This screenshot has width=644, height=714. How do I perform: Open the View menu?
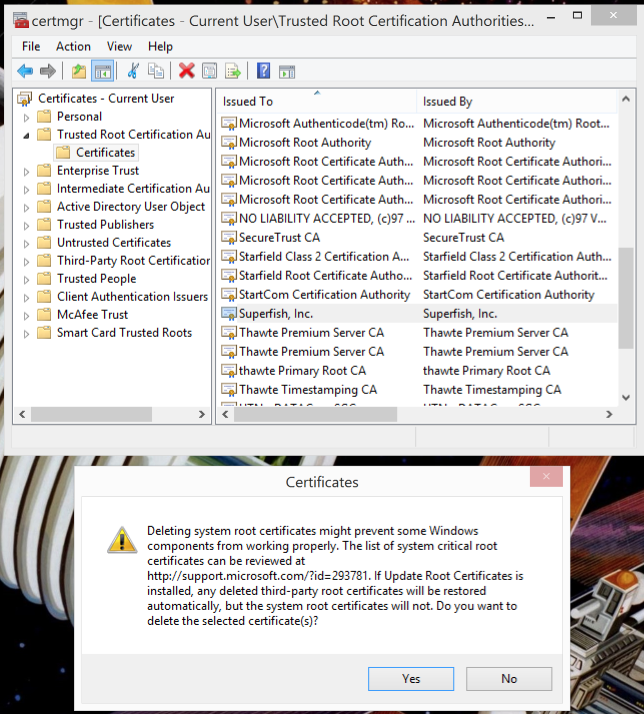click(119, 46)
